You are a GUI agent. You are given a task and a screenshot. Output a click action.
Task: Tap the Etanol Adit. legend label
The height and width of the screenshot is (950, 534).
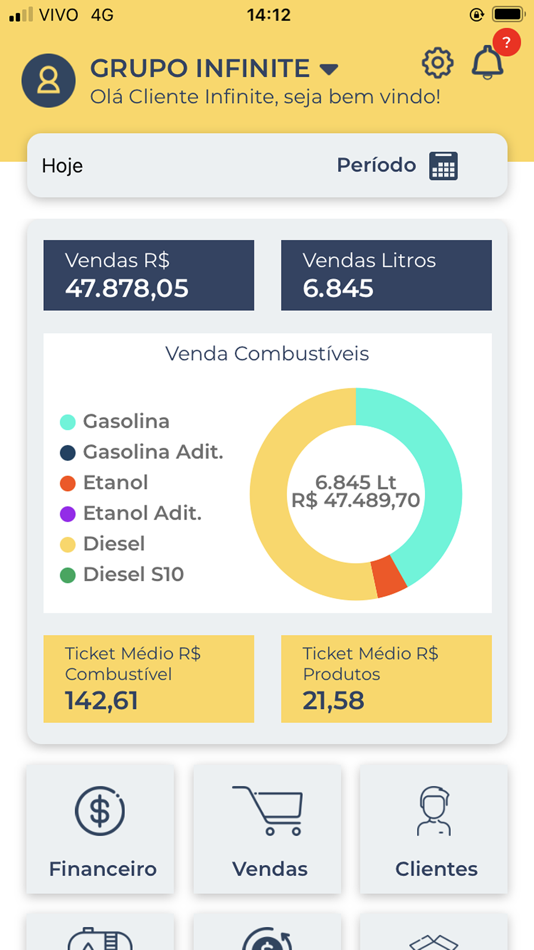click(142, 514)
